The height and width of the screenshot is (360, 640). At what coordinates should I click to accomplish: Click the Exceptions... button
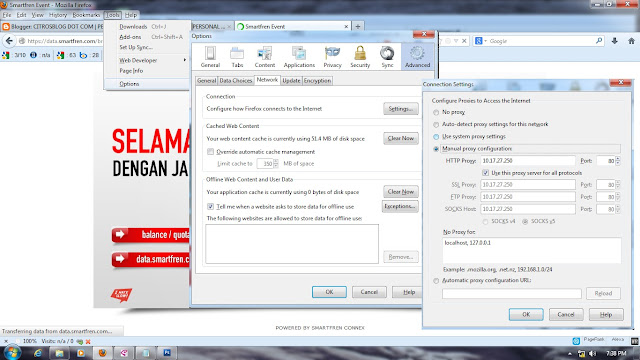(400, 207)
